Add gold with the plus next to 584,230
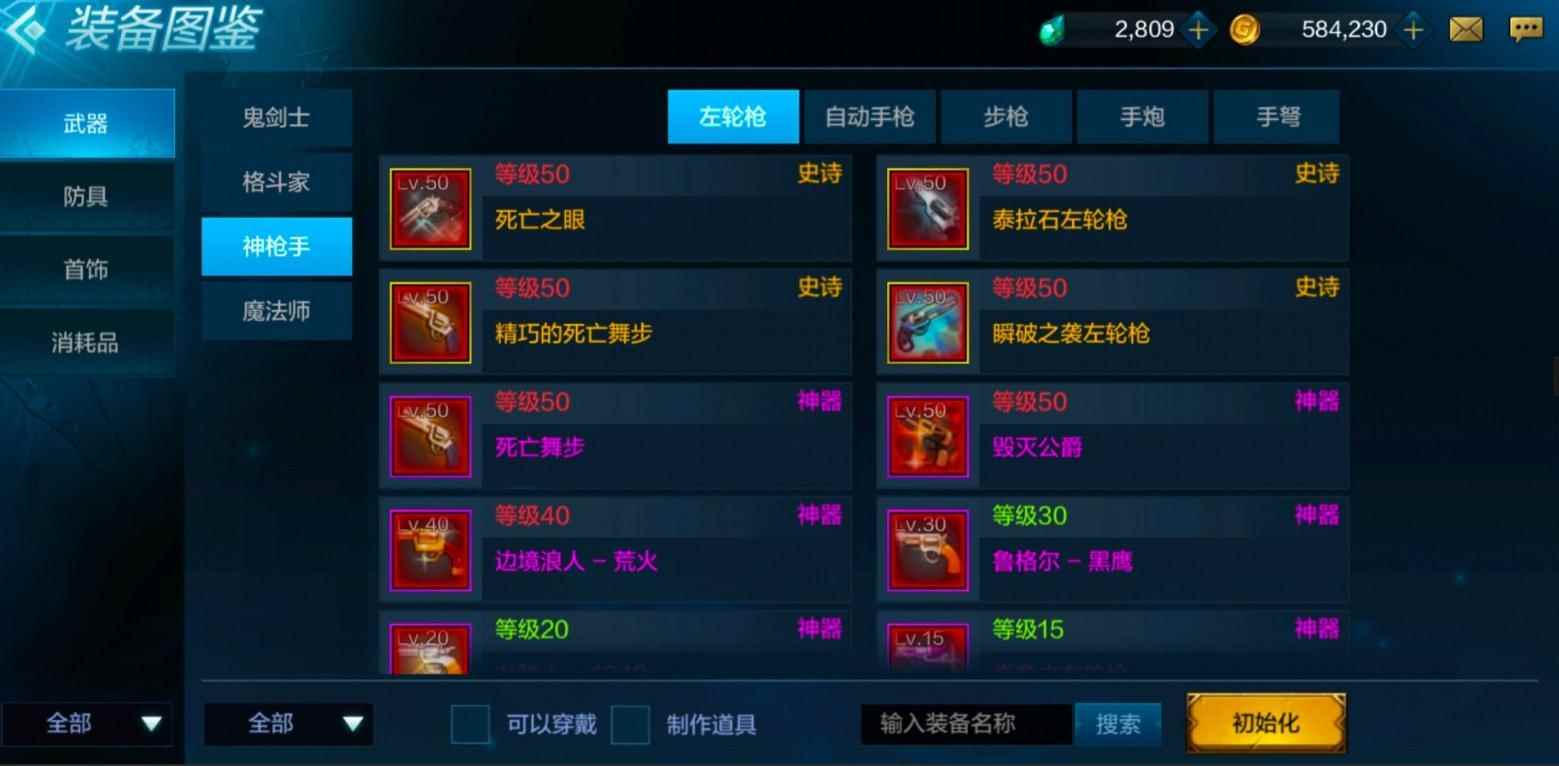Screen dimensions: 1559x766 click(1412, 30)
